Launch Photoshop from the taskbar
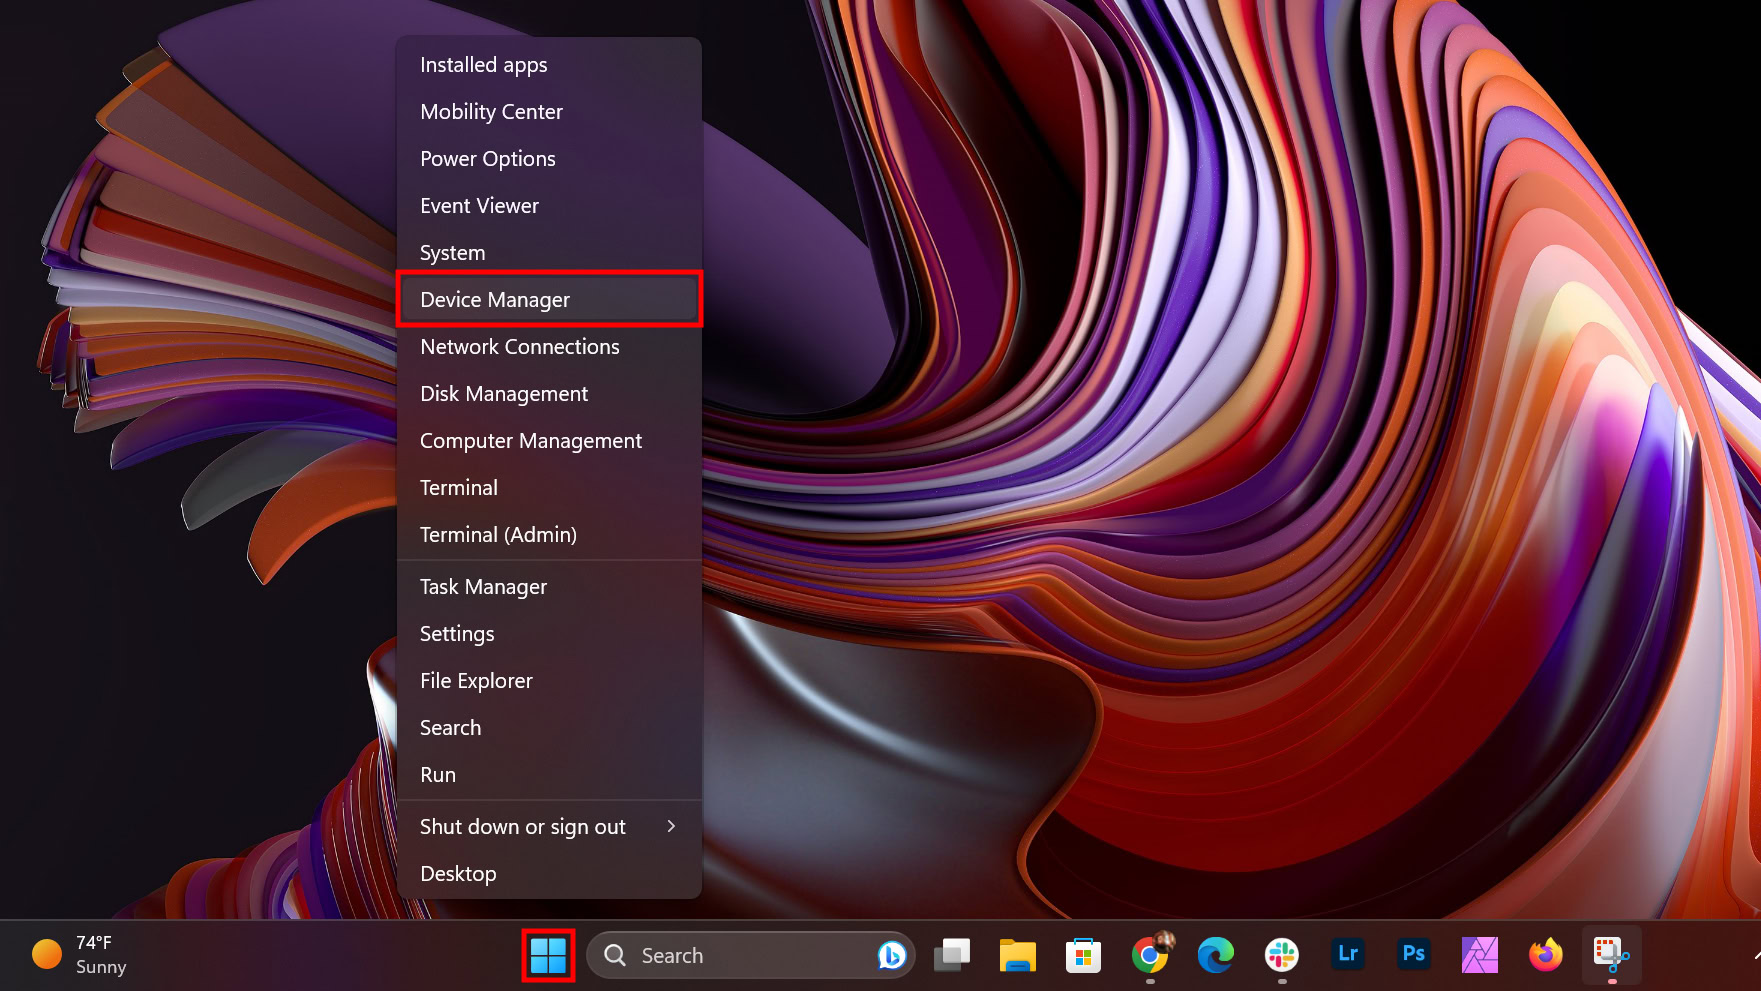 point(1413,955)
